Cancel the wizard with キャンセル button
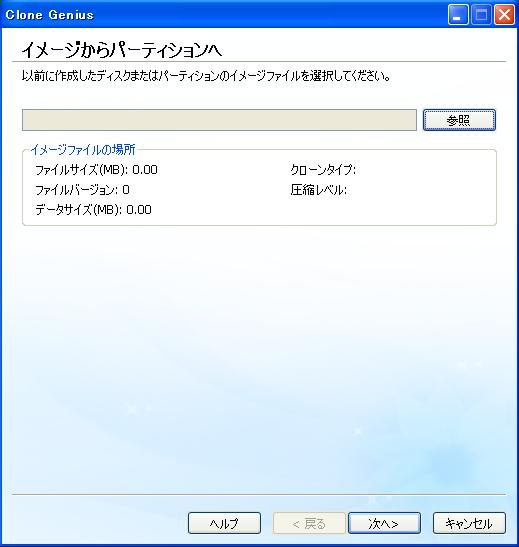The image size is (519, 547). [469, 523]
